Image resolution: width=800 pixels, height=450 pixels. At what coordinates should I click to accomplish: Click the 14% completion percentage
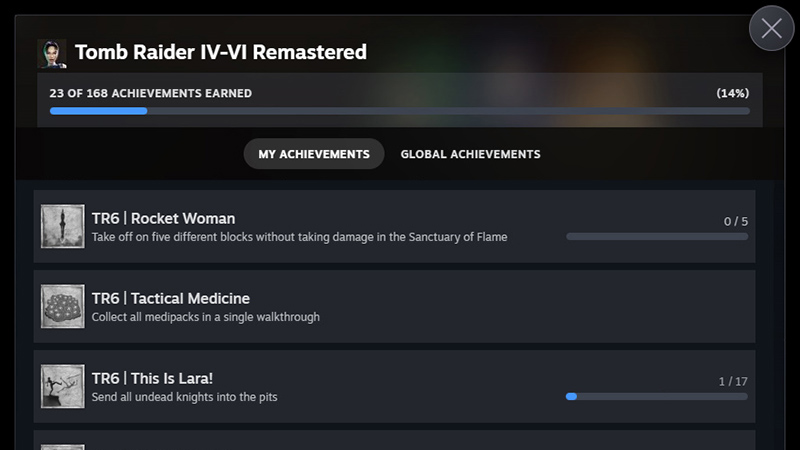pyautogui.click(x=732, y=94)
